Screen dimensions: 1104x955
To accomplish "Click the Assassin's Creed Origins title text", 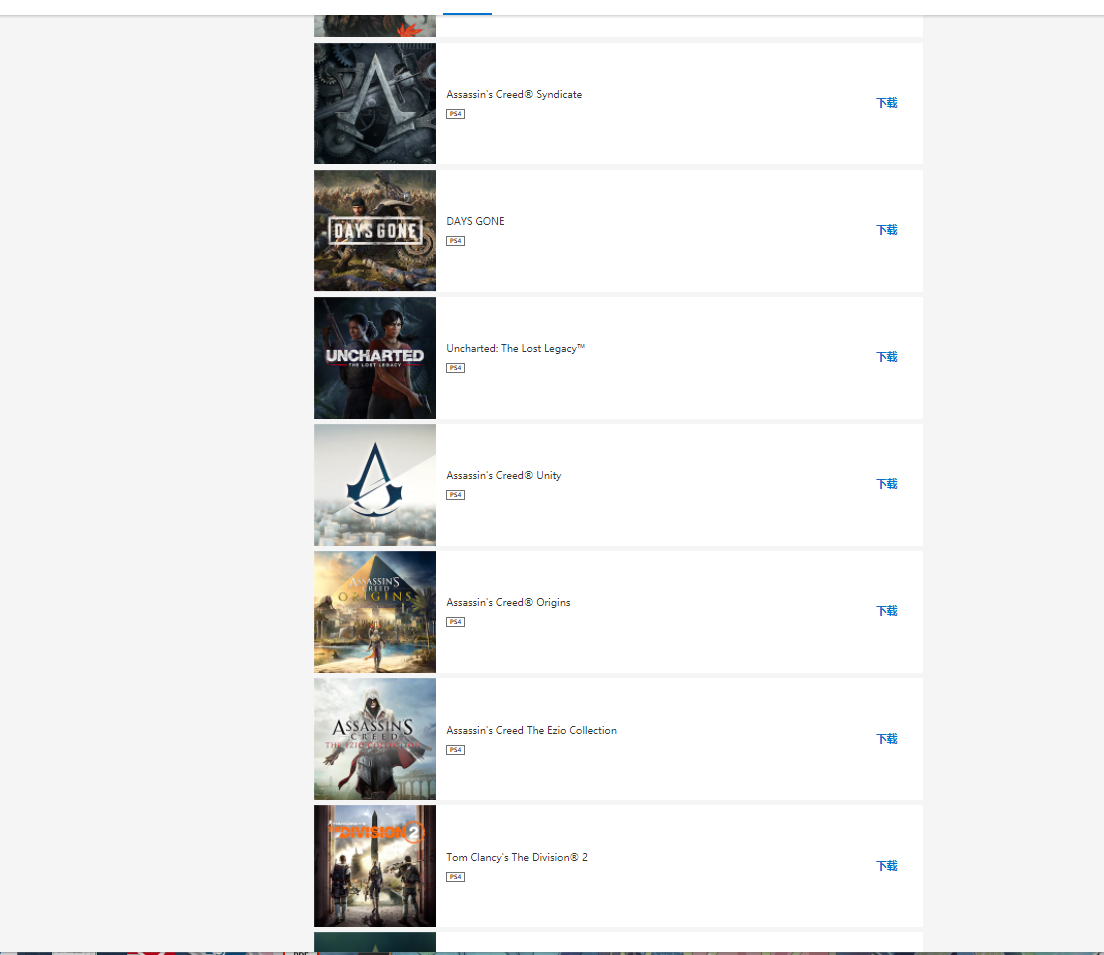I will (508, 602).
